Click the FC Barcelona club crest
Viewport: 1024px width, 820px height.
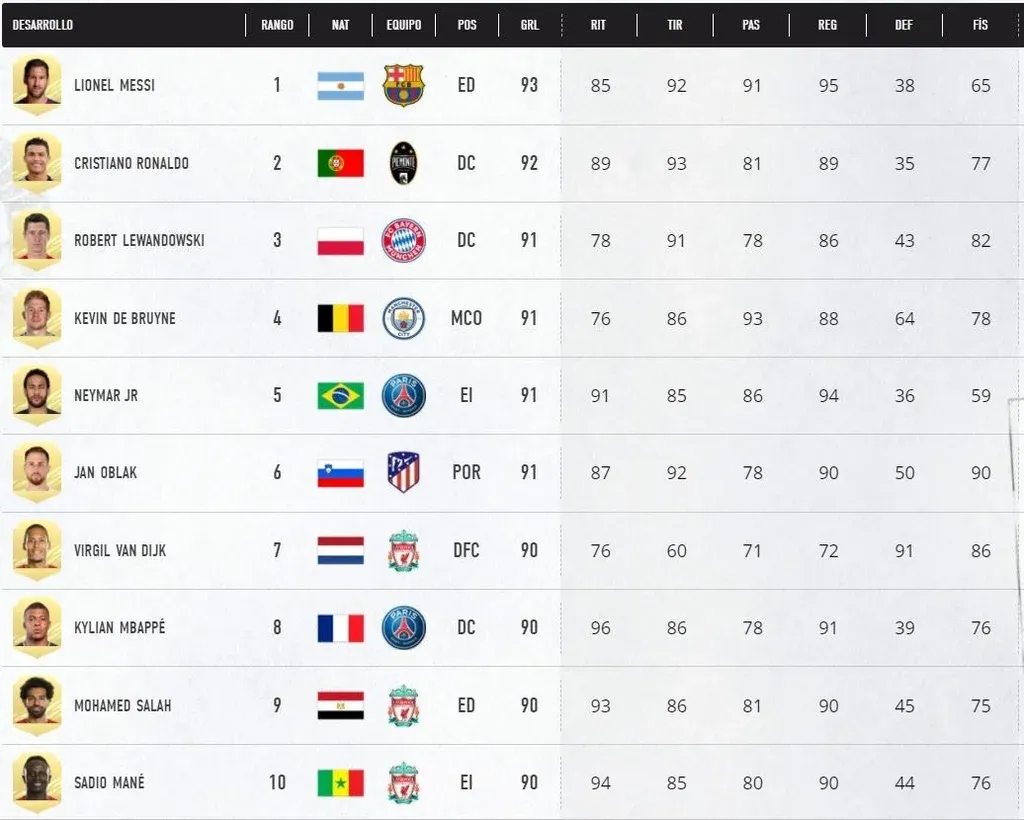coord(404,86)
